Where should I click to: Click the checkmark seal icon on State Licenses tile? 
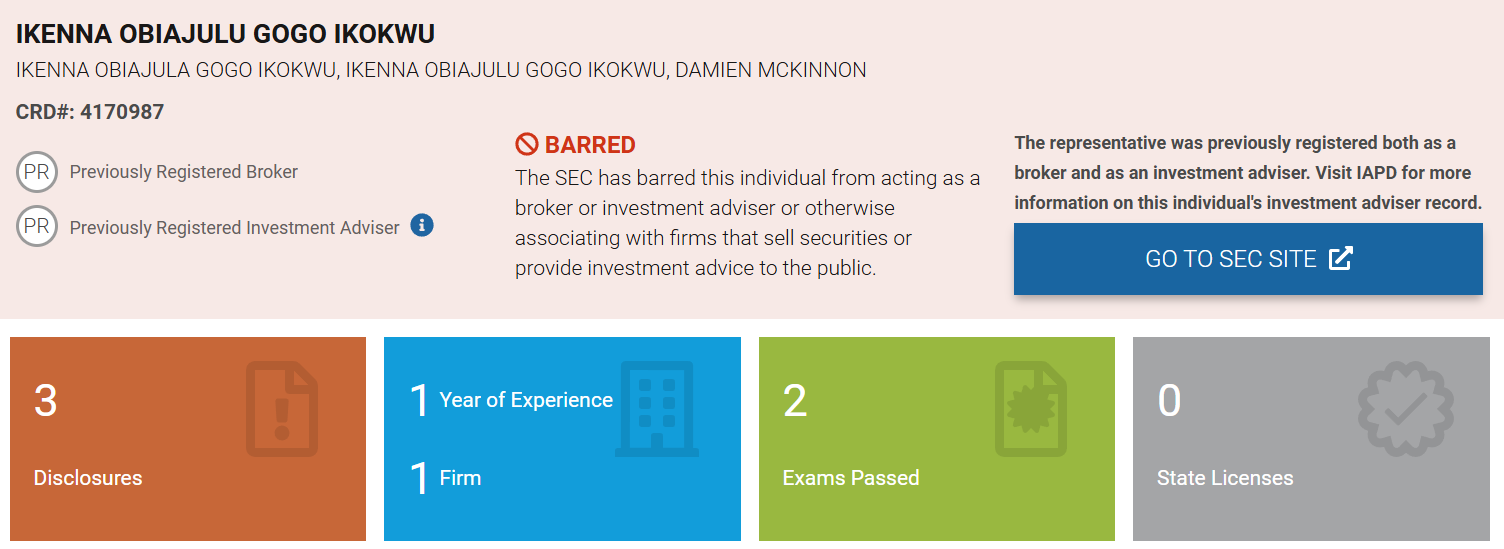pos(1405,408)
